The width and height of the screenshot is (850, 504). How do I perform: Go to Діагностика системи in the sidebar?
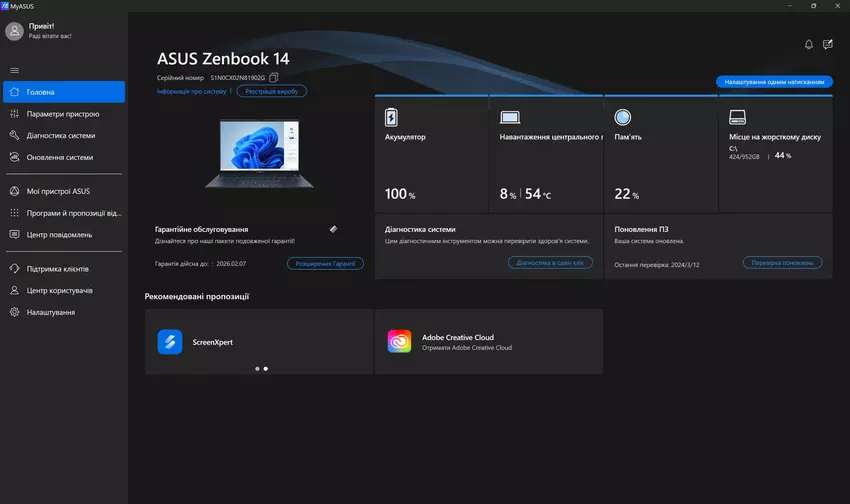[61, 135]
